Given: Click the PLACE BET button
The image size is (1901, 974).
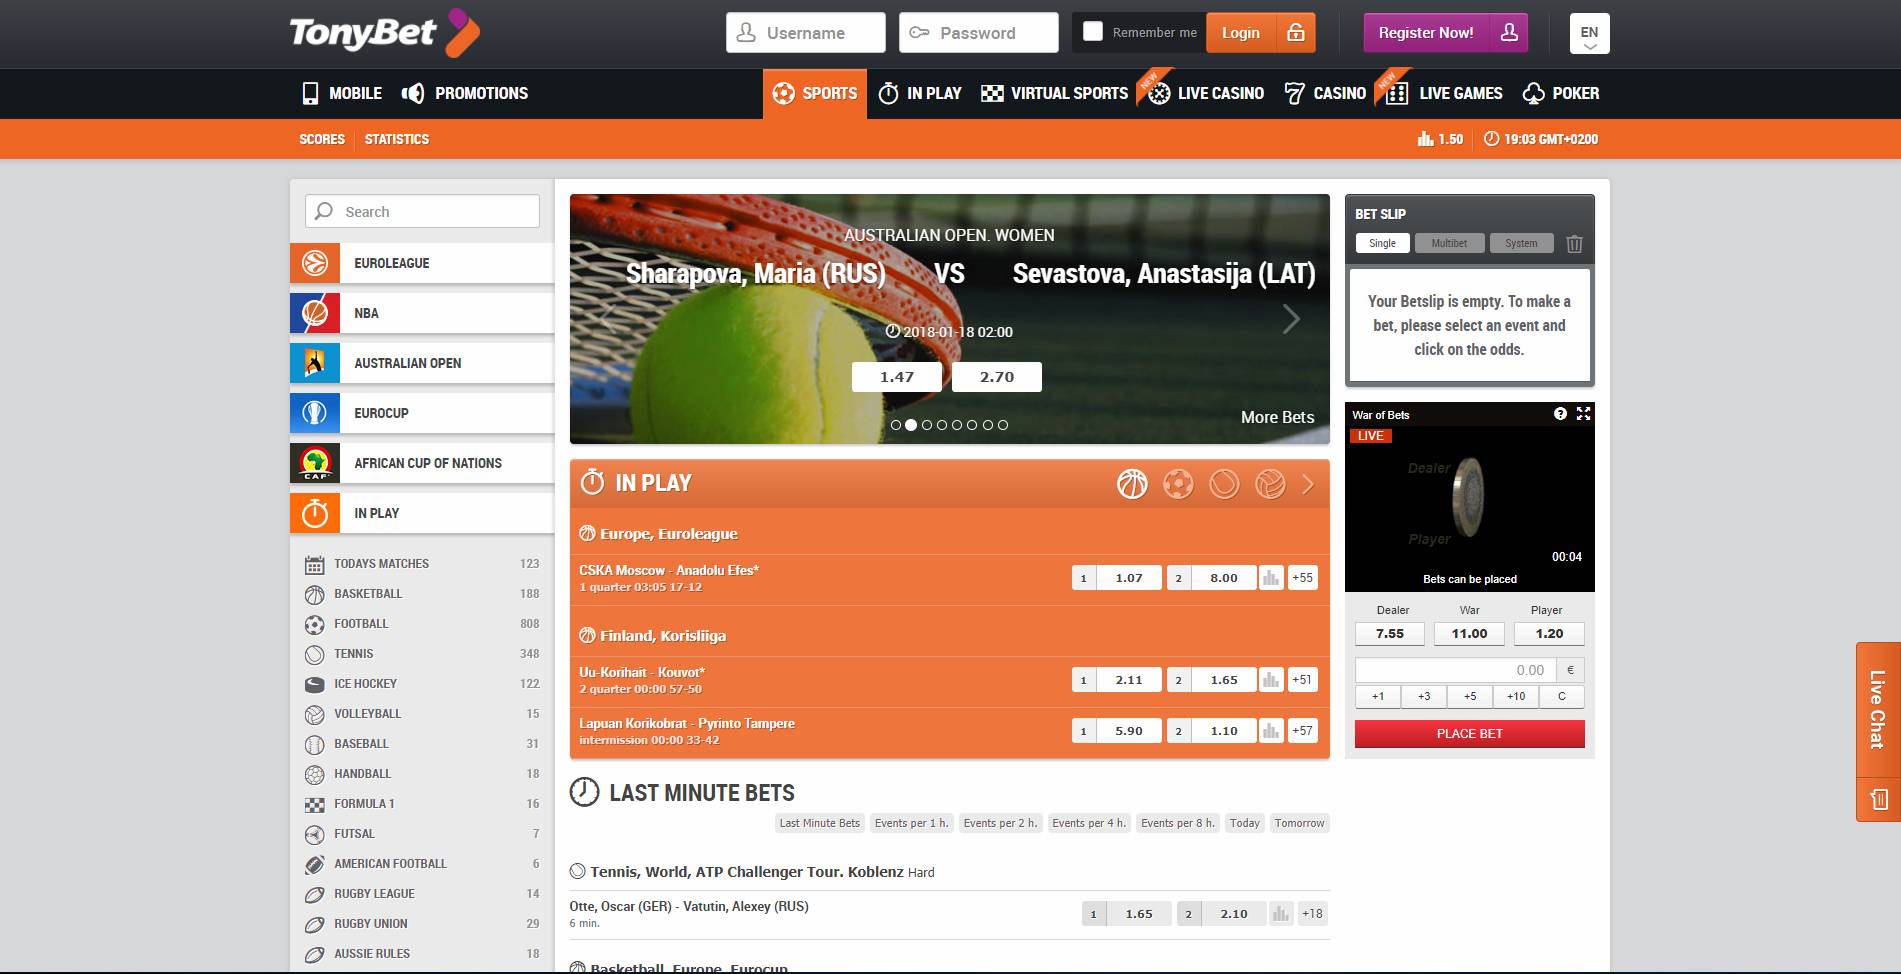Looking at the screenshot, I should [1470, 734].
